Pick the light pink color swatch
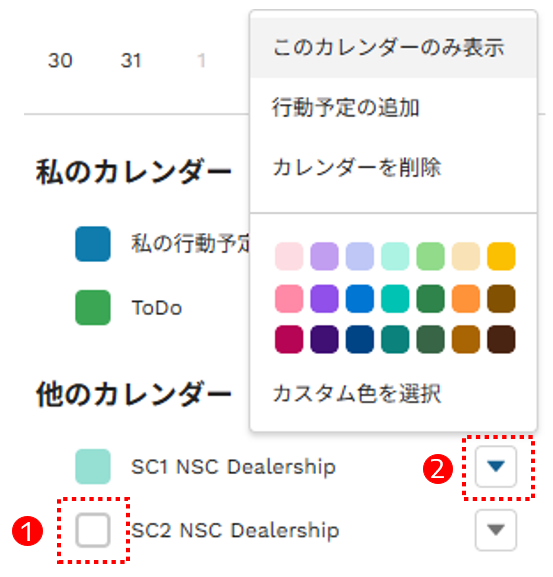 [x=289, y=256]
